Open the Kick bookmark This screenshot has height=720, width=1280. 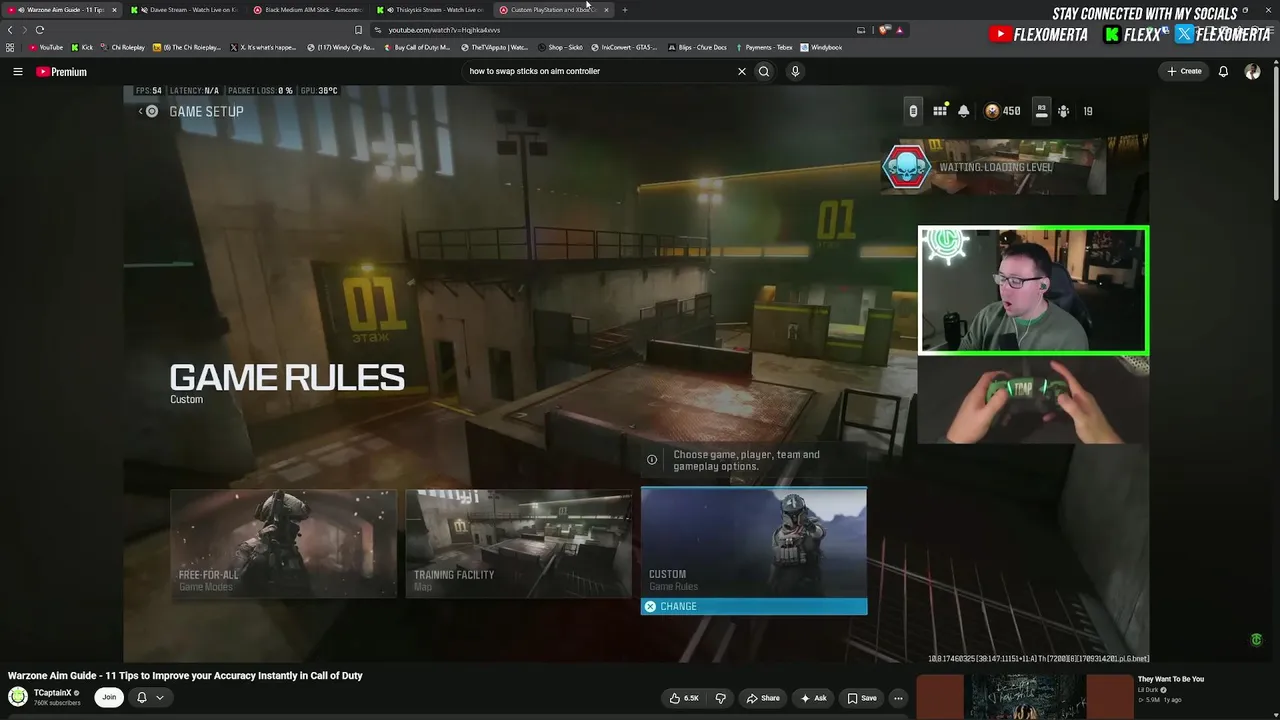(82, 48)
